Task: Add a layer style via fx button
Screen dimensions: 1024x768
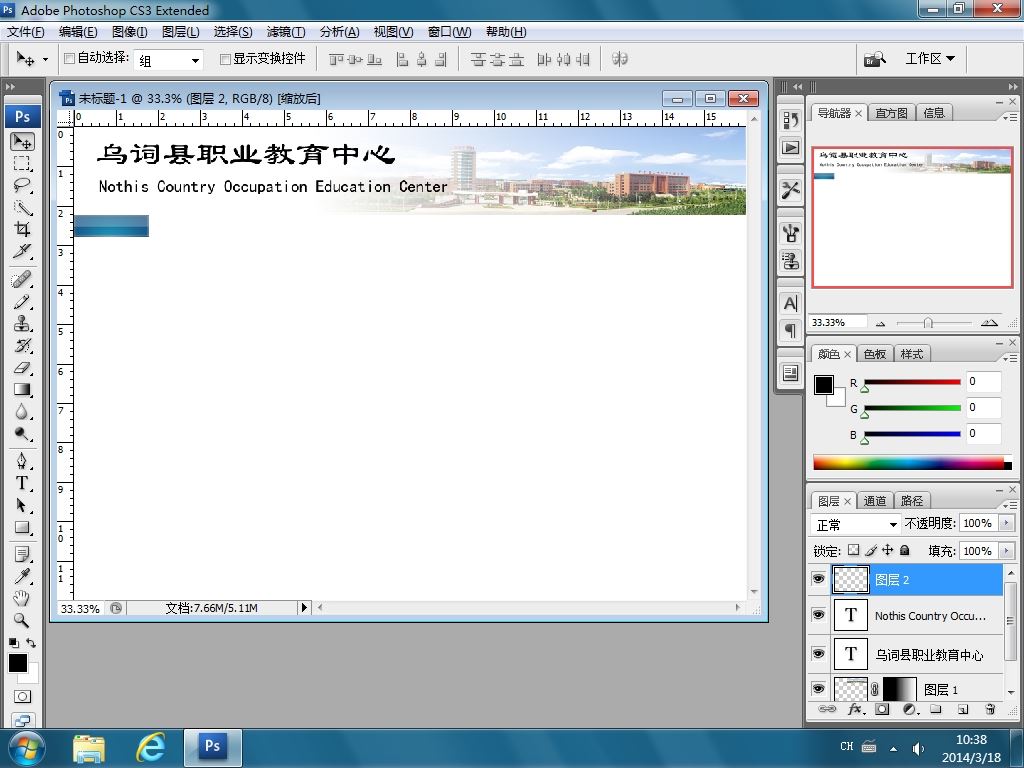Action: 856,709
